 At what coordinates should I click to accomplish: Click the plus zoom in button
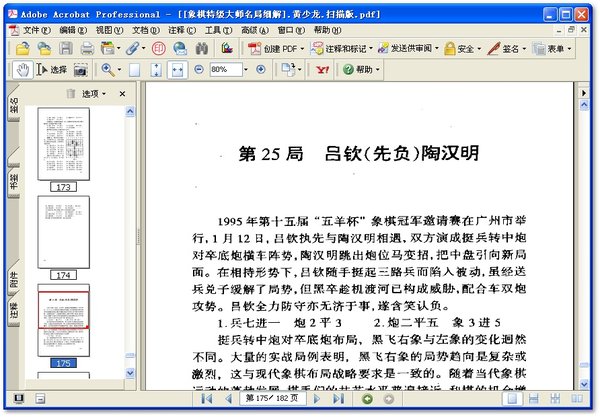(x=261, y=69)
